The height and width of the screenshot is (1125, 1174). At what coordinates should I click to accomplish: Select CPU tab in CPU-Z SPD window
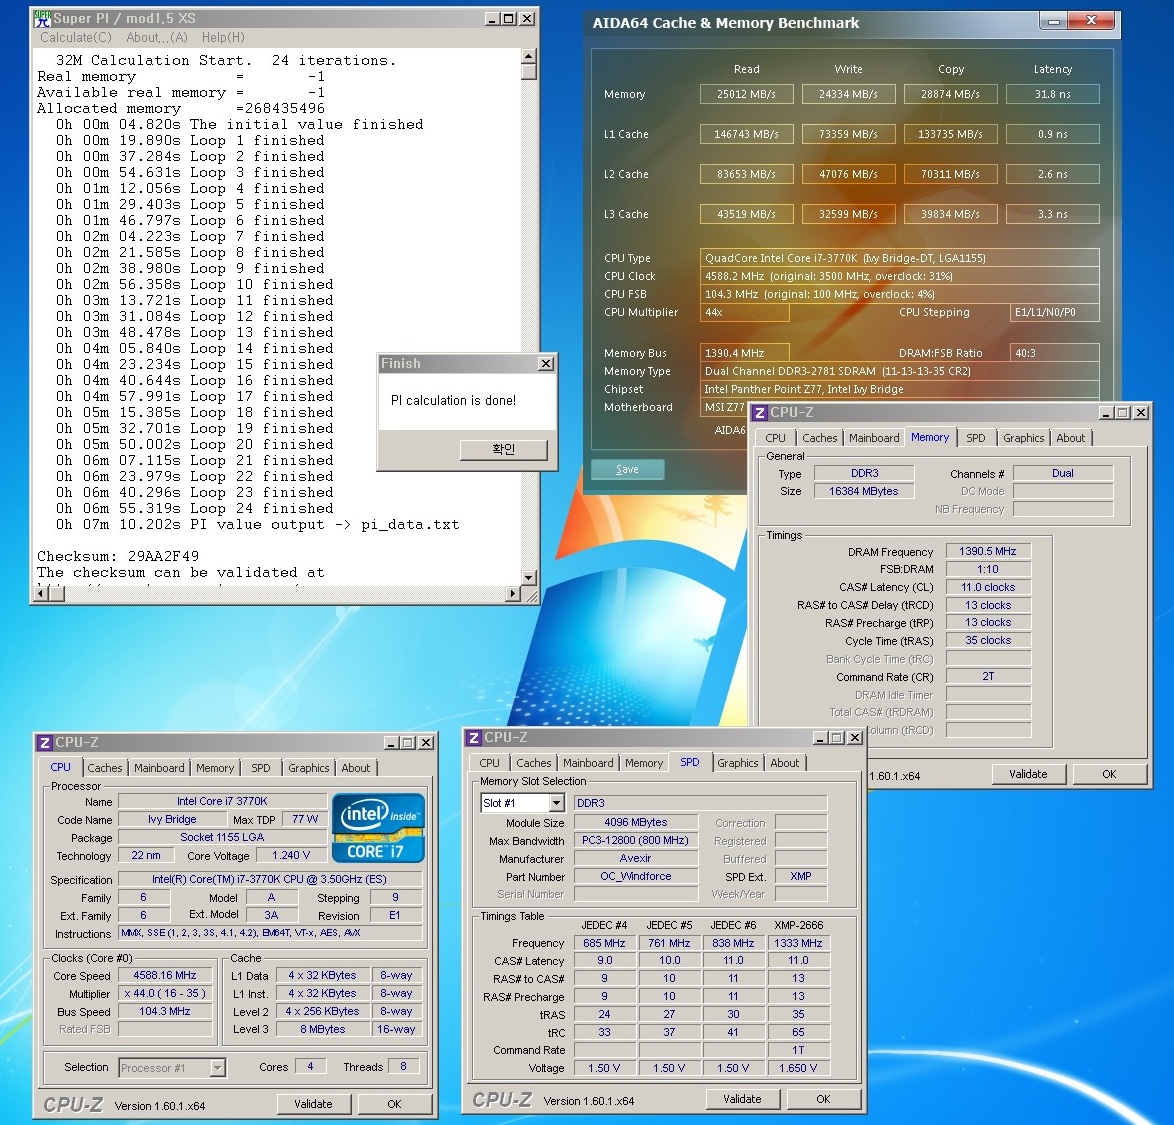(489, 763)
